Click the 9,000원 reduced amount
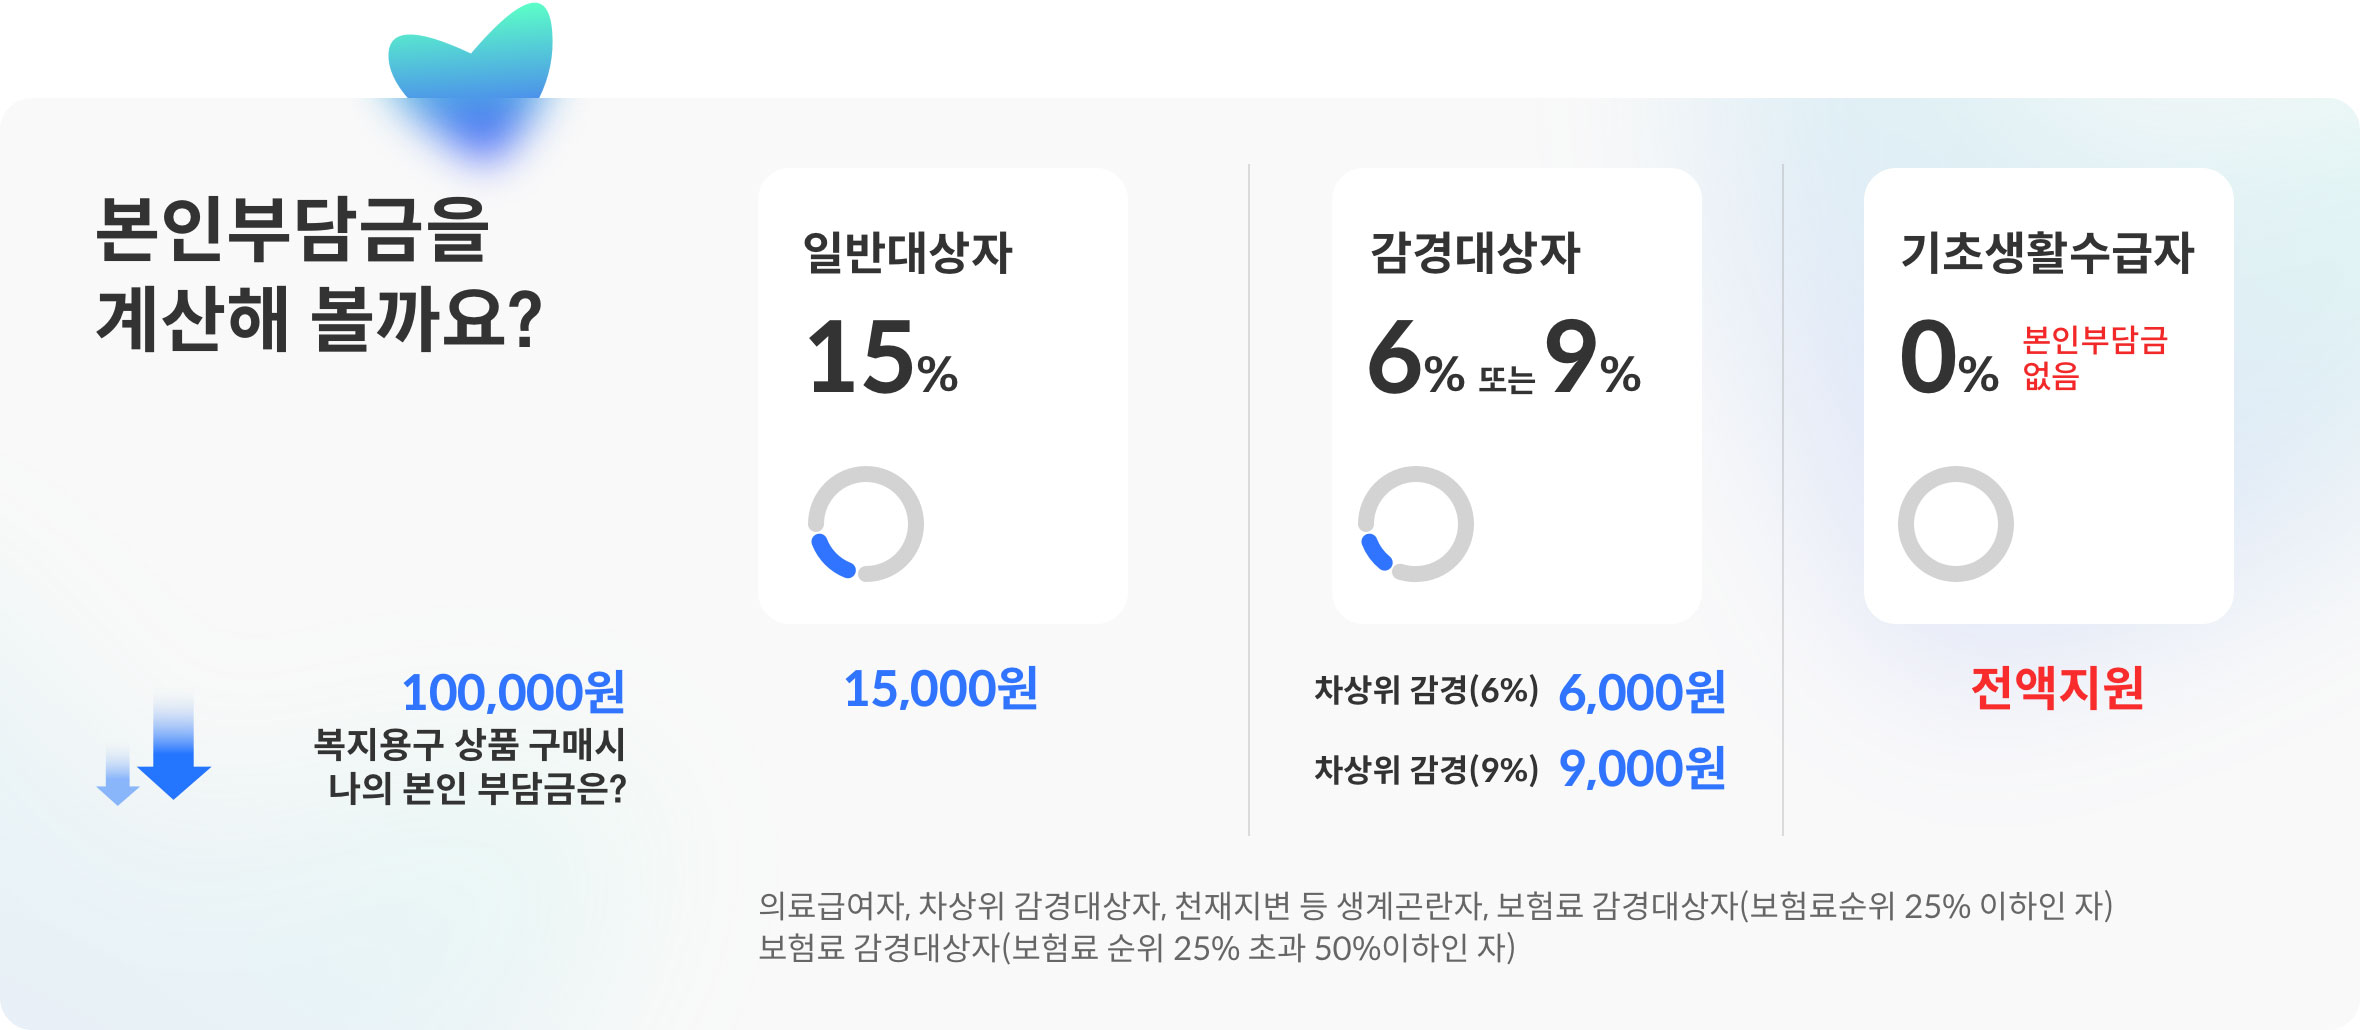Viewport: 2360px width, 1030px height. point(1642,769)
